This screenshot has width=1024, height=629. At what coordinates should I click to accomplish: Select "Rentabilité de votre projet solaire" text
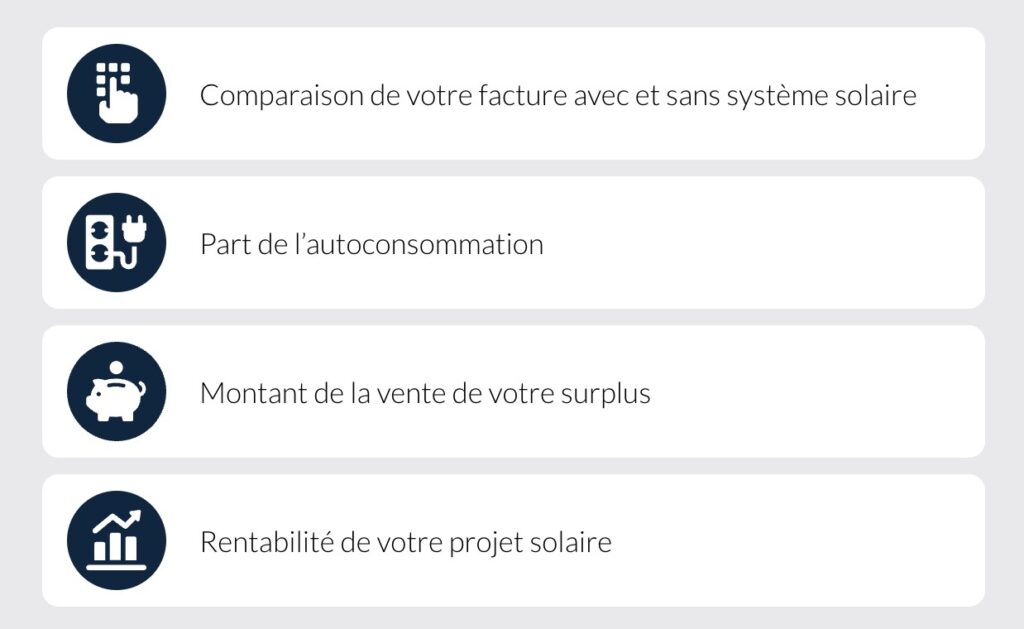point(405,542)
